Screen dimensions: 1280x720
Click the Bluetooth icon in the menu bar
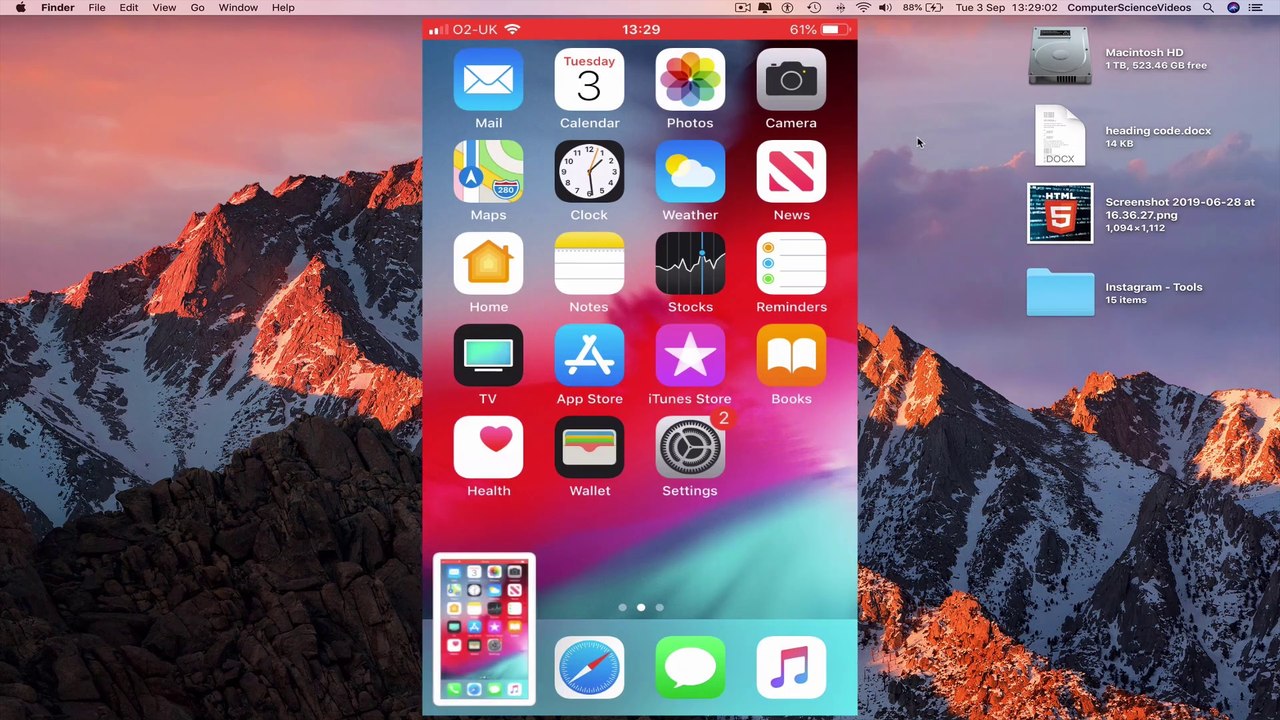840,8
